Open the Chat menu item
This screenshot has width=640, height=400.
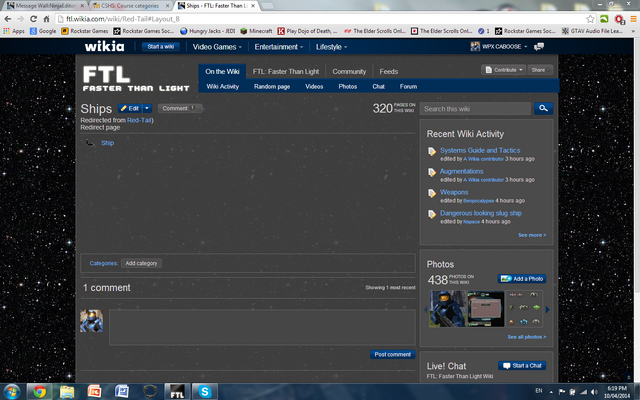(378, 87)
